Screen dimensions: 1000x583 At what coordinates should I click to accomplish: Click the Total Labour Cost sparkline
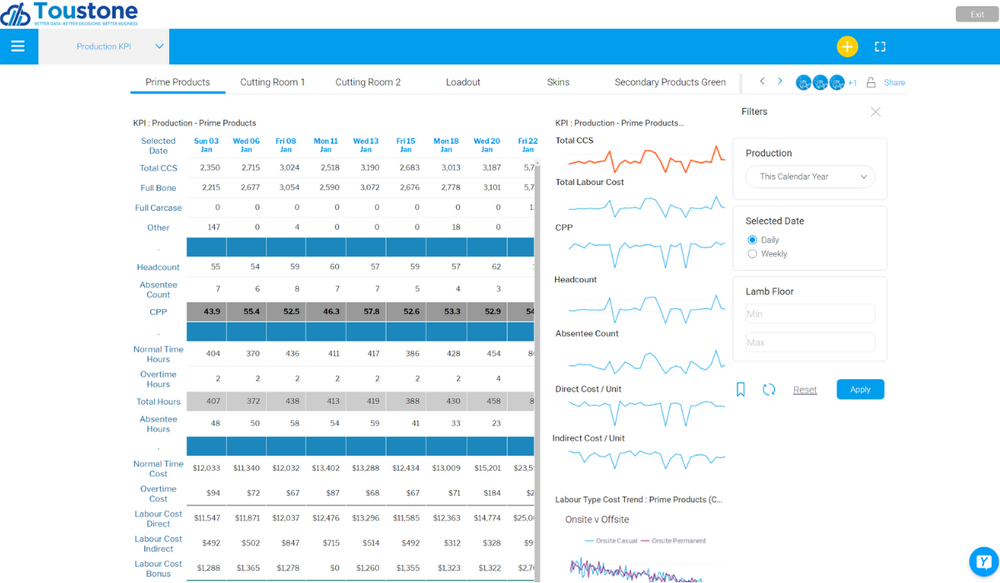click(647, 206)
